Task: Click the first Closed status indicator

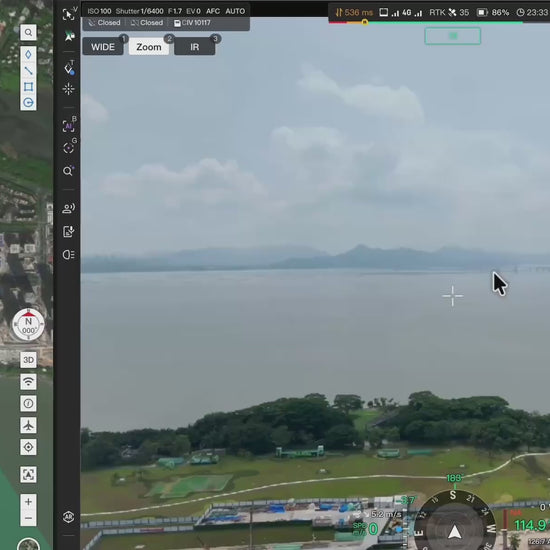Action: (104, 23)
